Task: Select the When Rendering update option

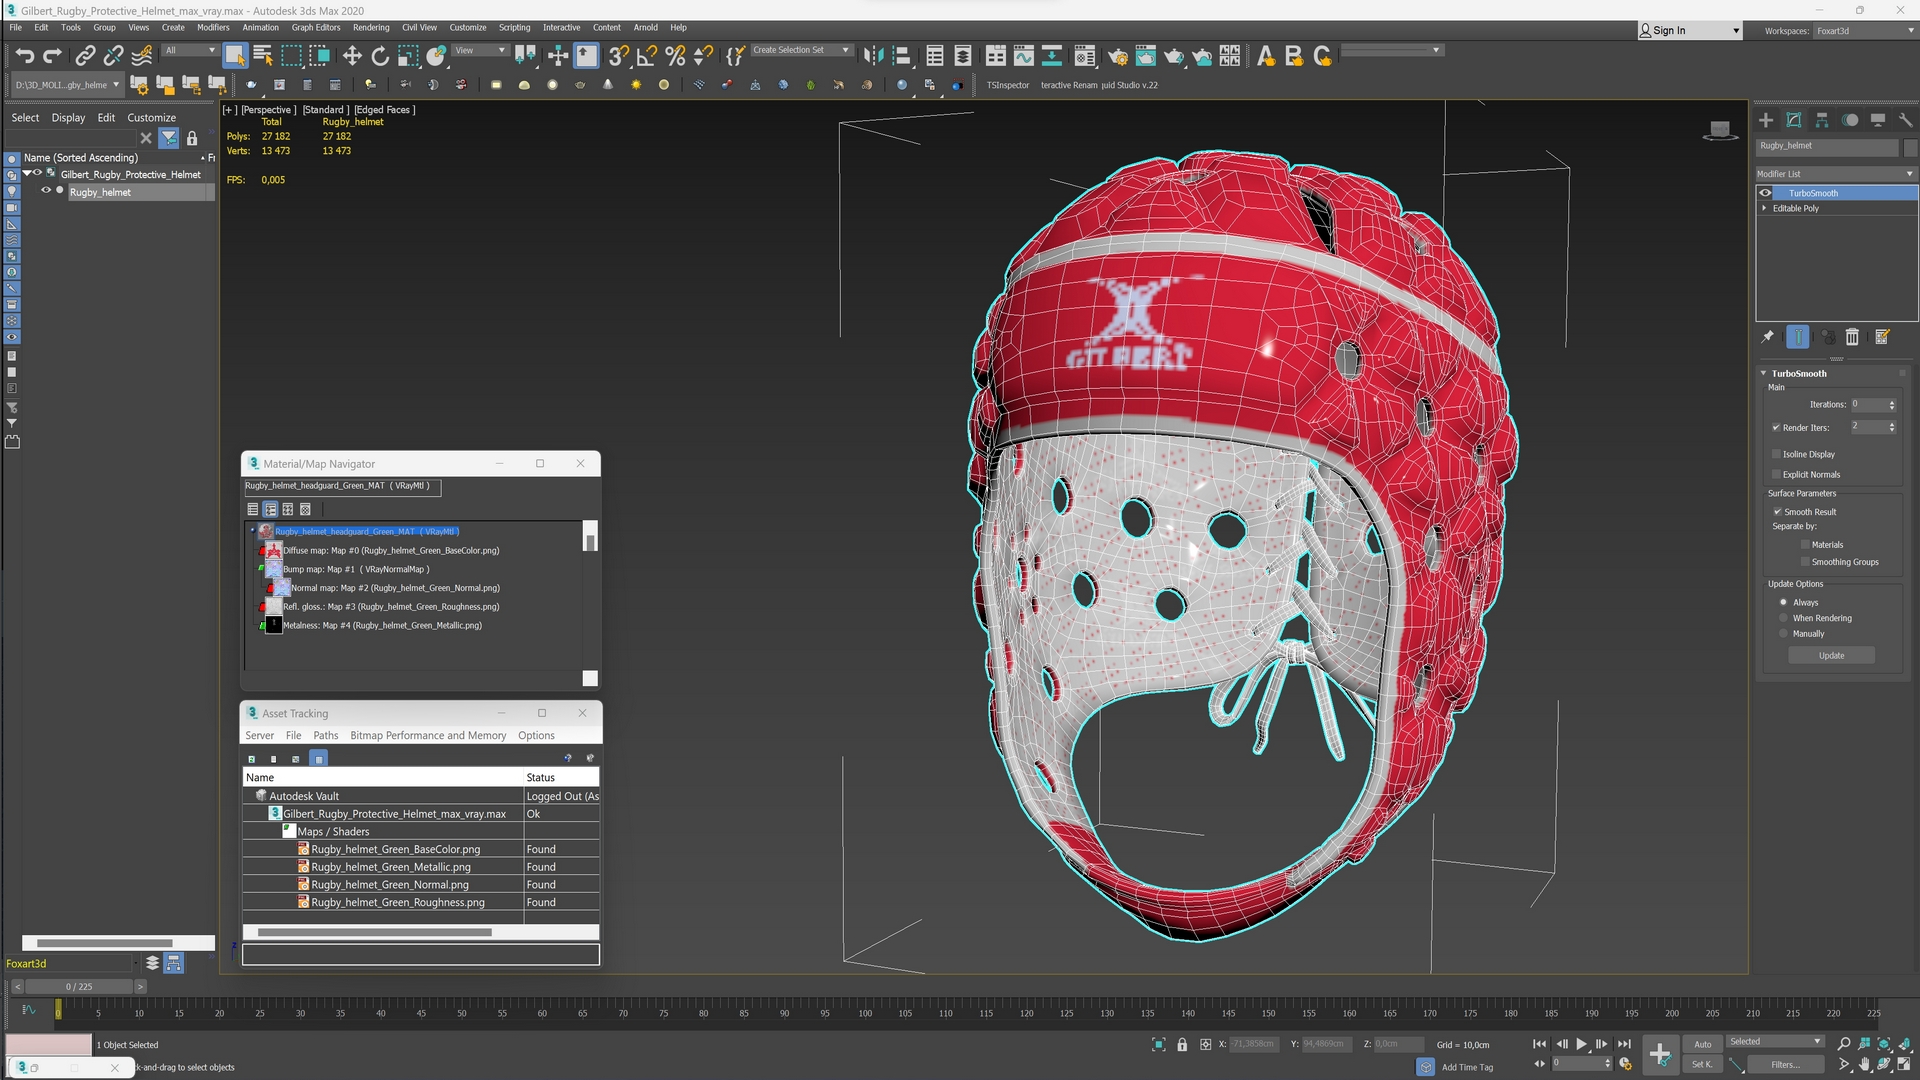Action: [x=1783, y=618]
